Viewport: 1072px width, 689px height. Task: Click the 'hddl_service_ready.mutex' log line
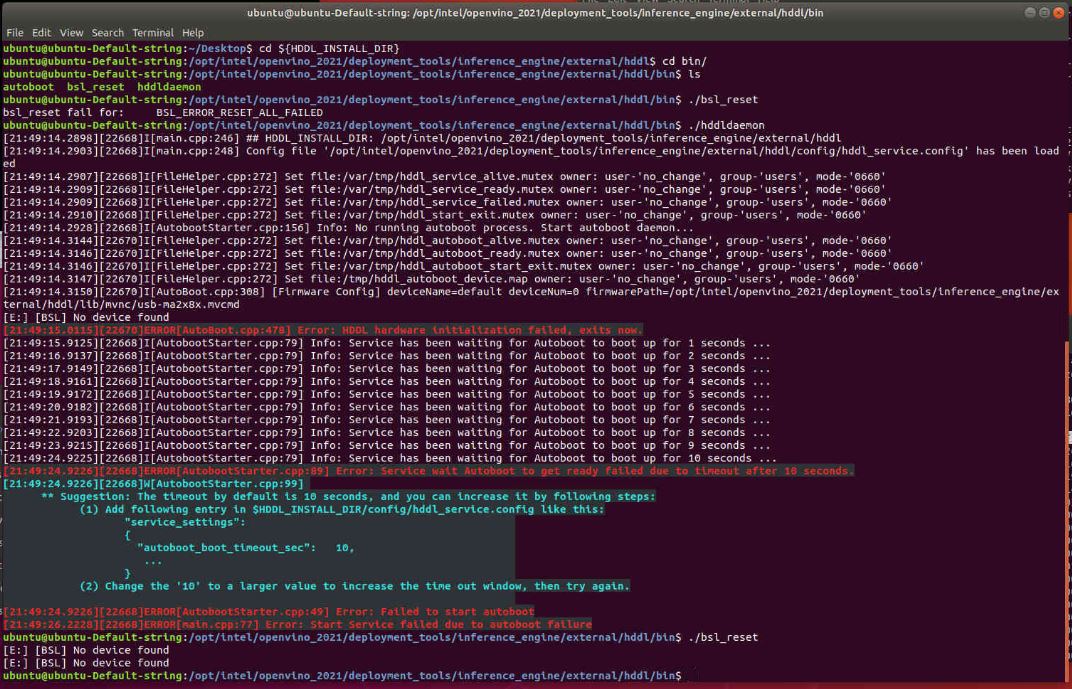coord(444,189)
